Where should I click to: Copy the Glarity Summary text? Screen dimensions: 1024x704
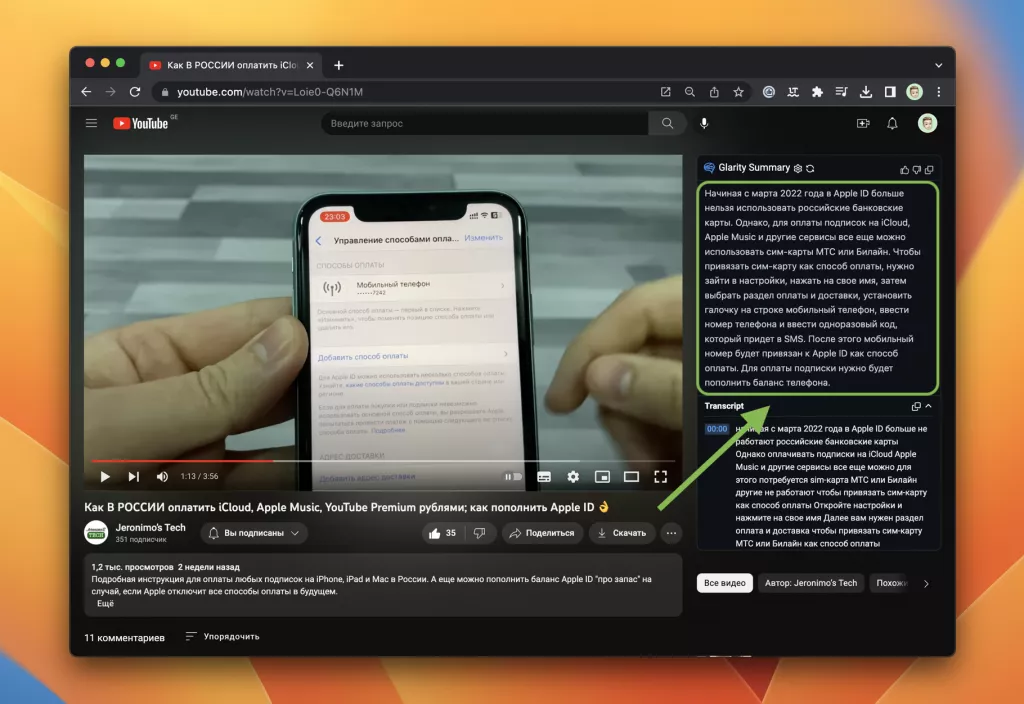tap(929, 170)
